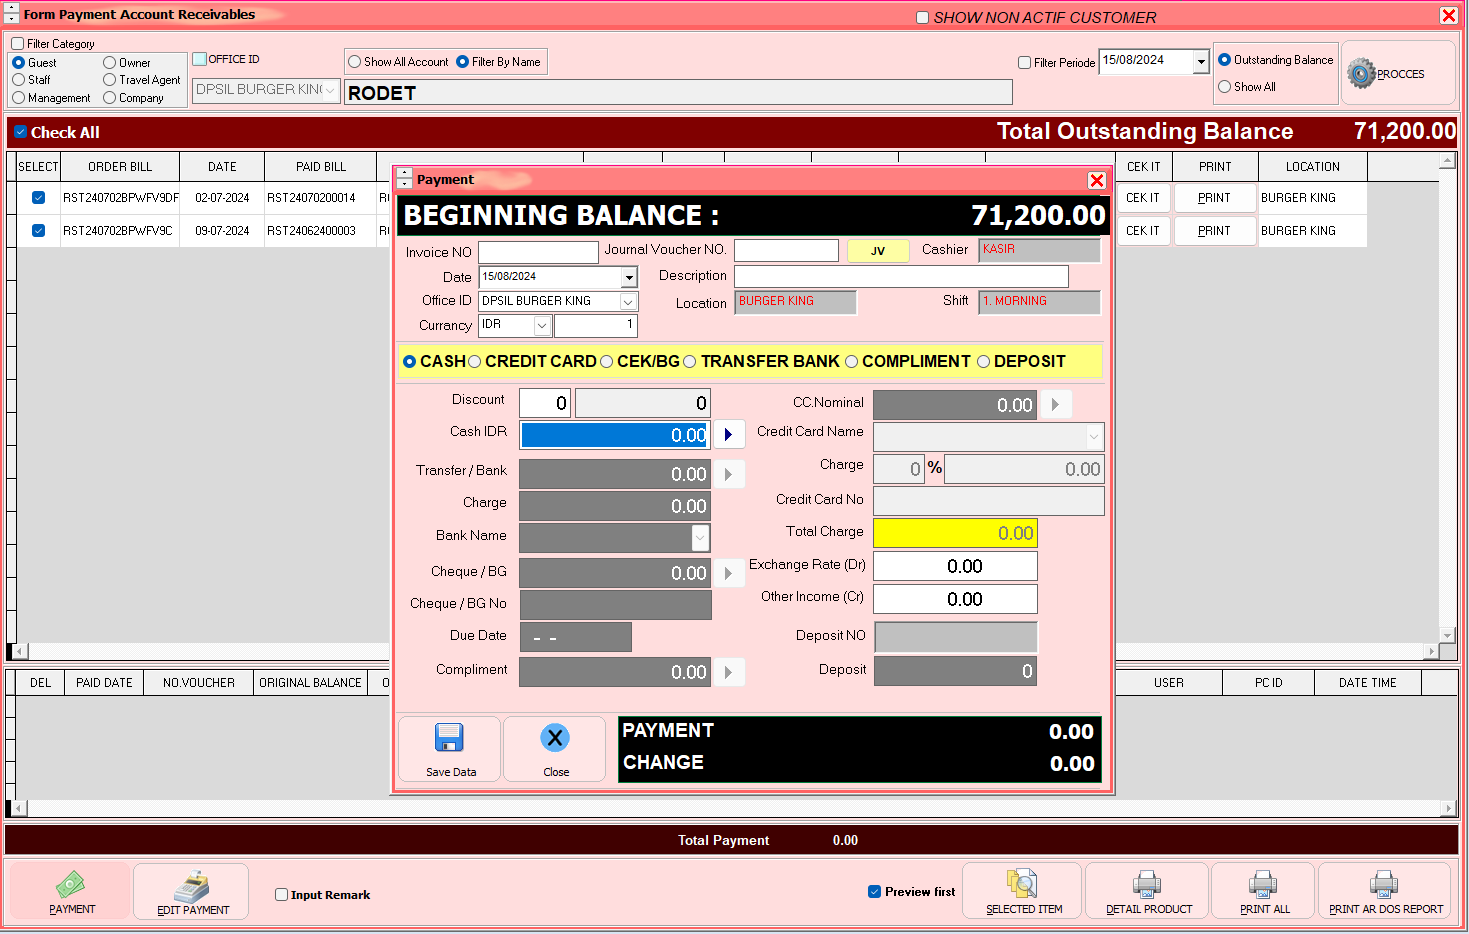Click the arrow button beside Cash IDR
The width and height of the screenshot is (1469, 934).
tap(728, 435)
